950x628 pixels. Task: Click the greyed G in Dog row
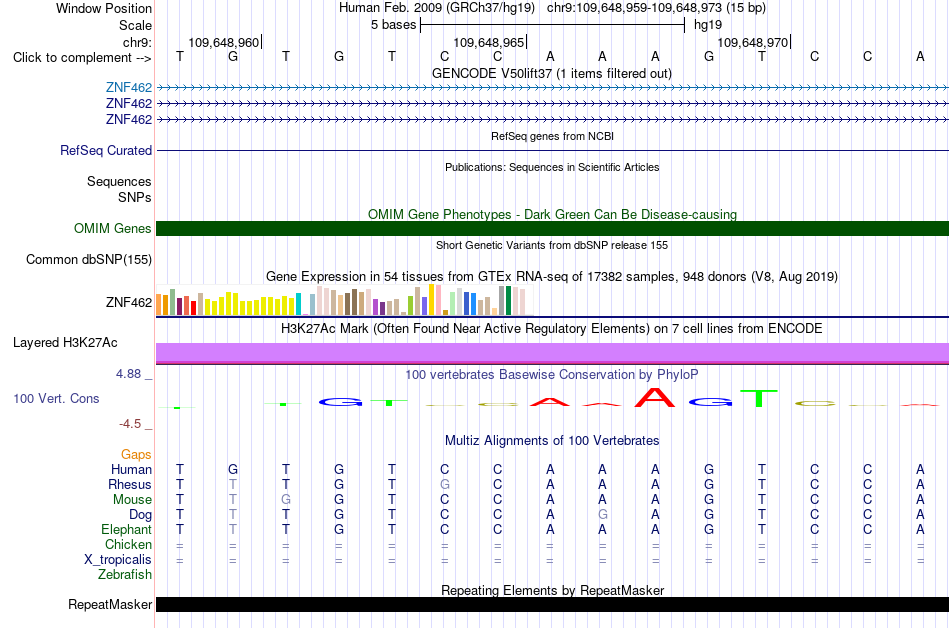pyautogui.click(x=602, y=515)
